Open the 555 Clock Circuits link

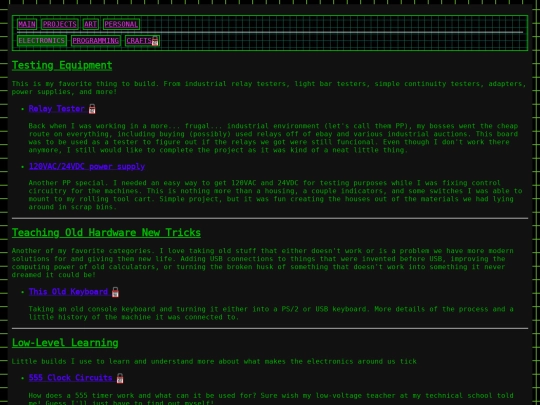71,378
